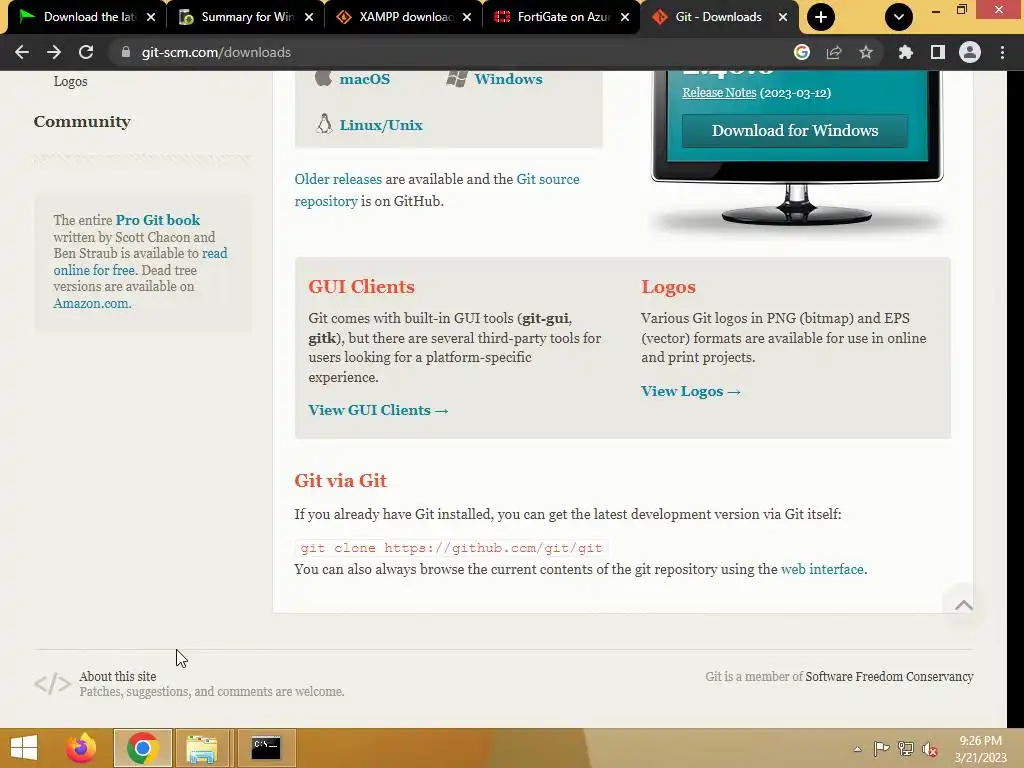Open Chrome from the taskbar
The width and height of the screenshot is (1024, 768).
[142, 748]
